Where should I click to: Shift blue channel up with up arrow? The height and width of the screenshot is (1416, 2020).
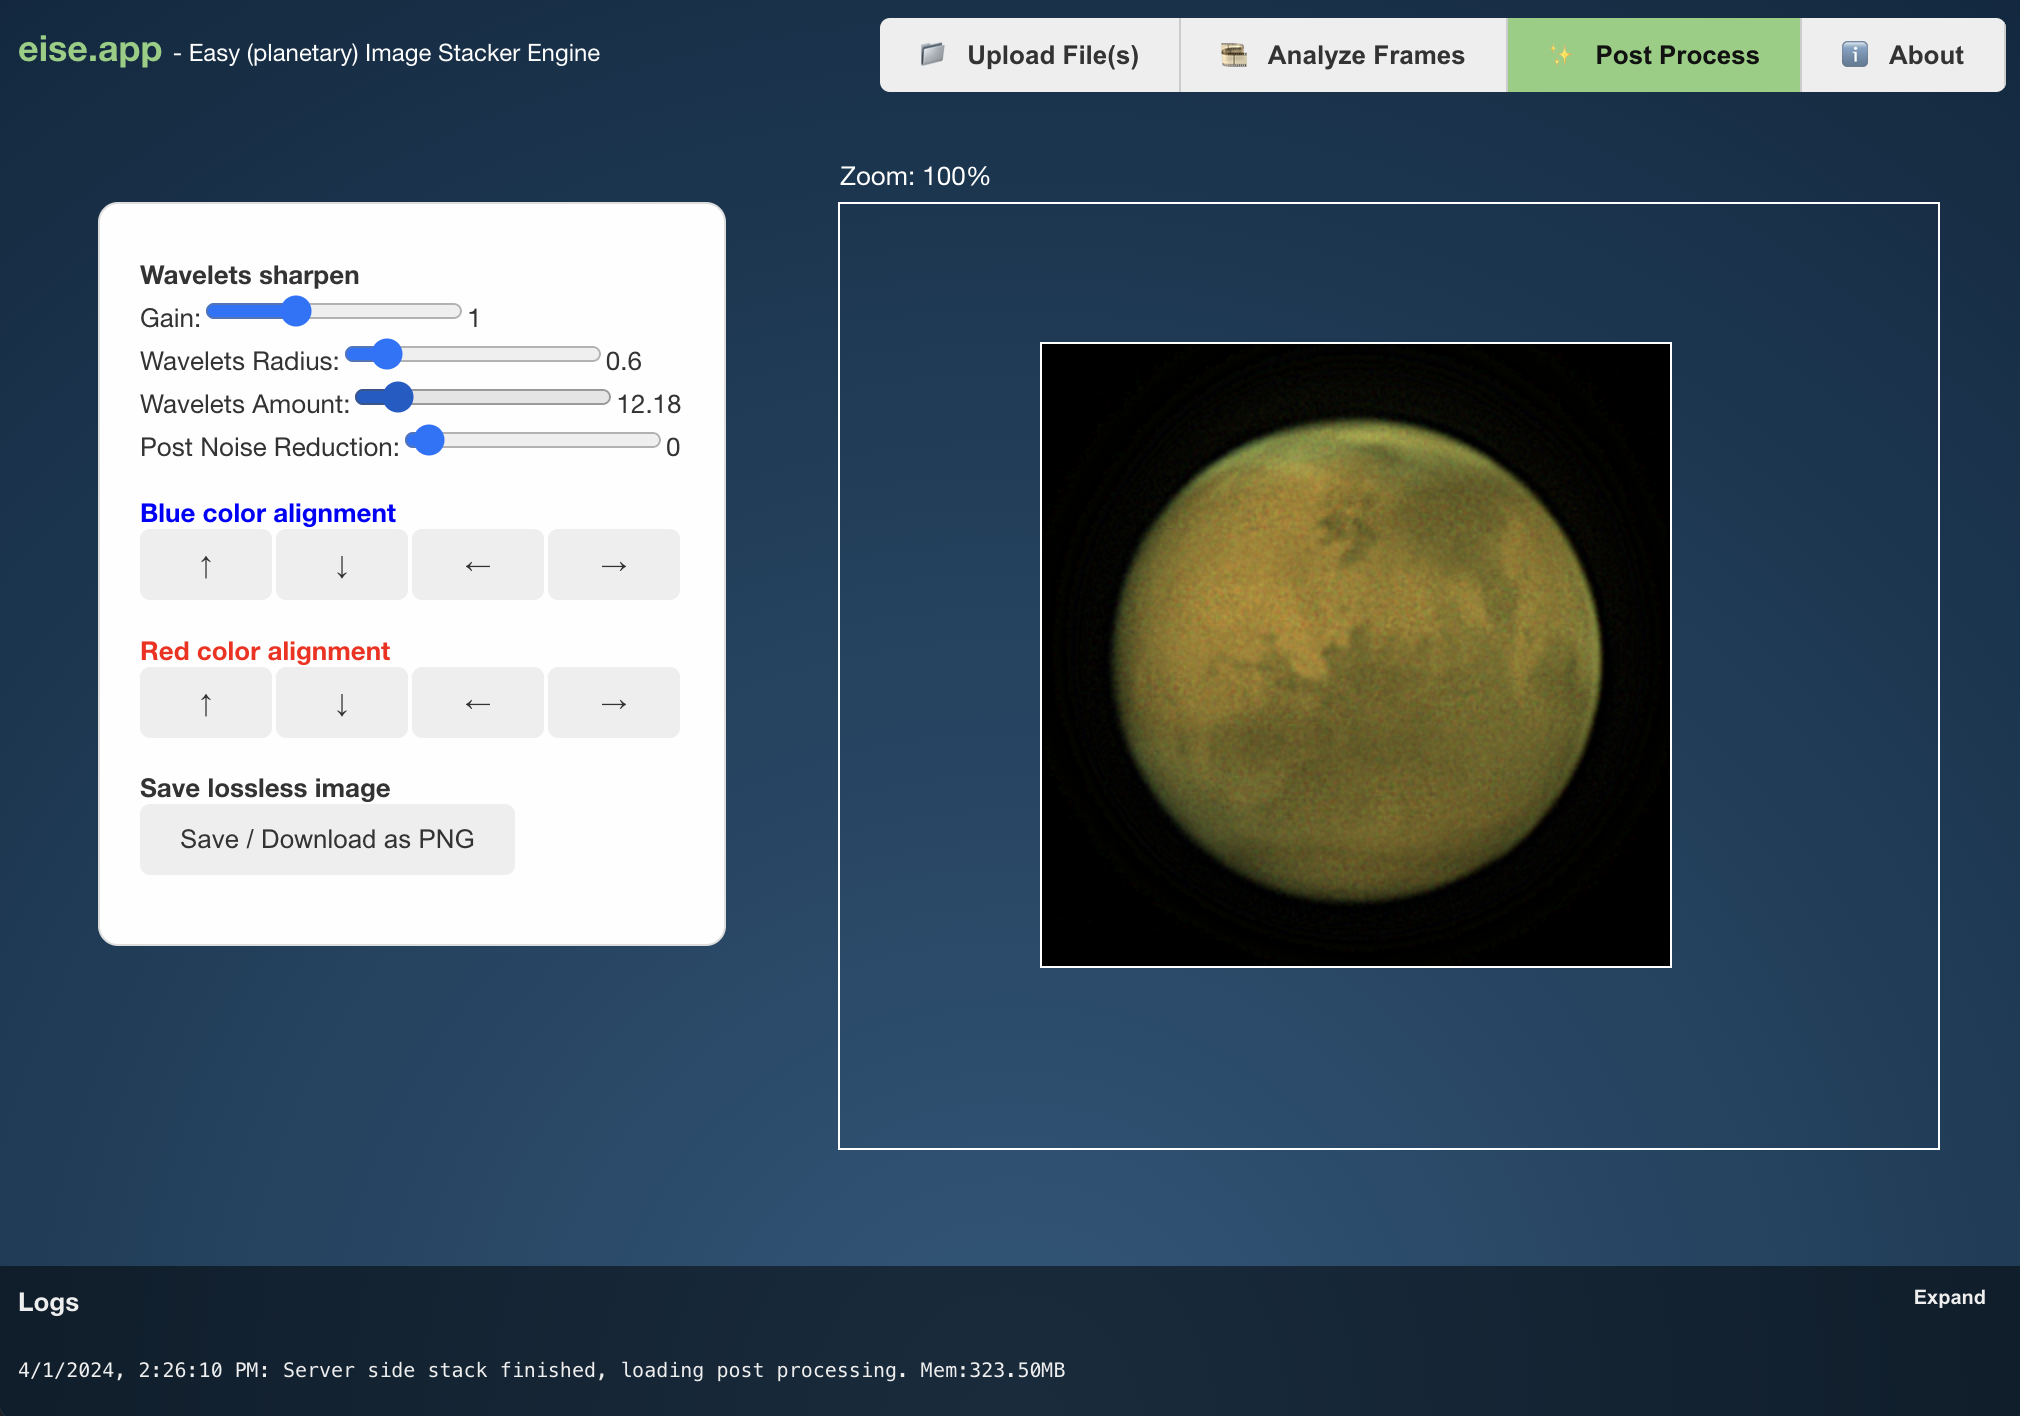click(206, 565)
